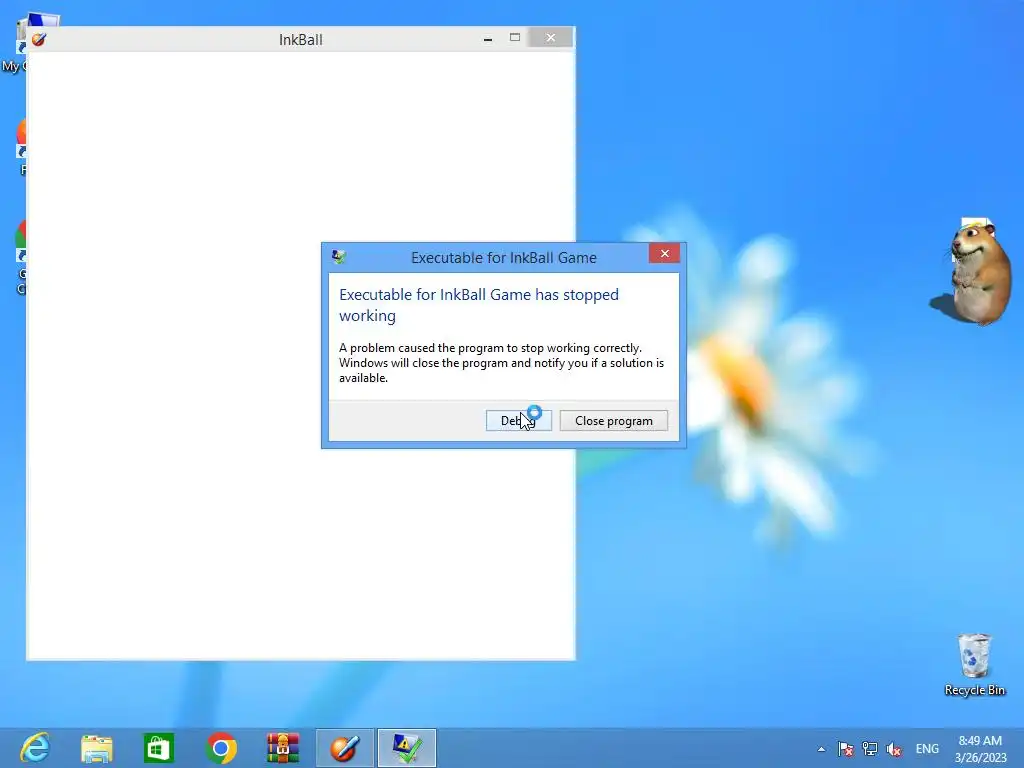Click the InkBall window's title bar icon
The height and width of the screenshot is (768, 1024).
(x=39, y=39)
